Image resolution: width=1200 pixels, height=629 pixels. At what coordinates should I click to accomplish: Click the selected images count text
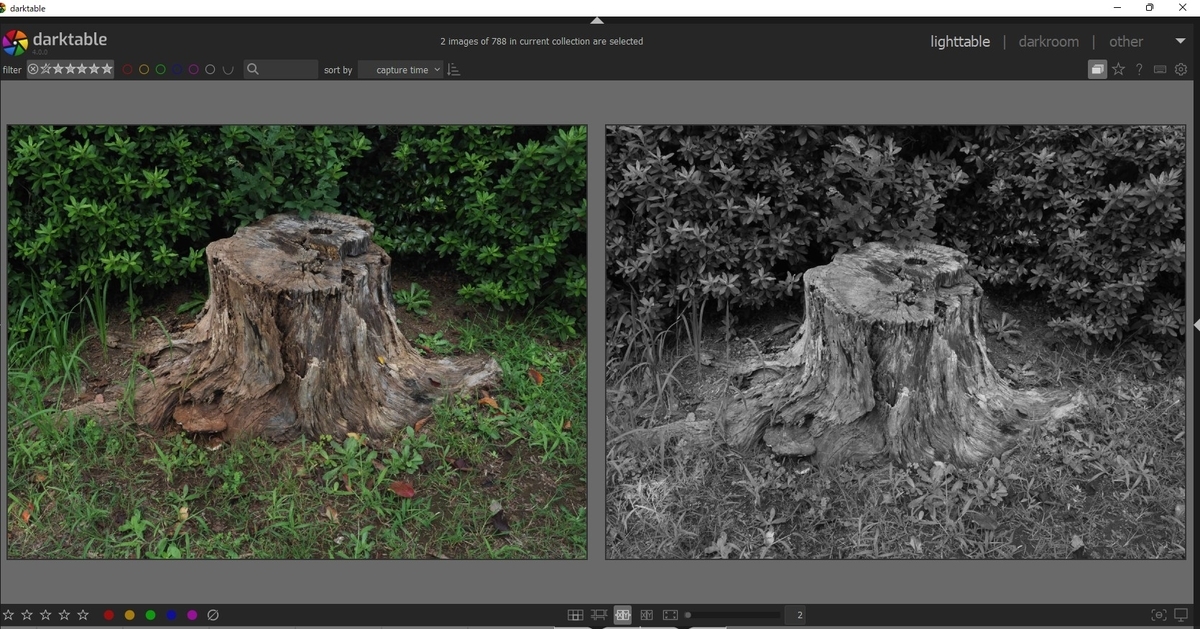pyautogui.click(x=542, y=42)
